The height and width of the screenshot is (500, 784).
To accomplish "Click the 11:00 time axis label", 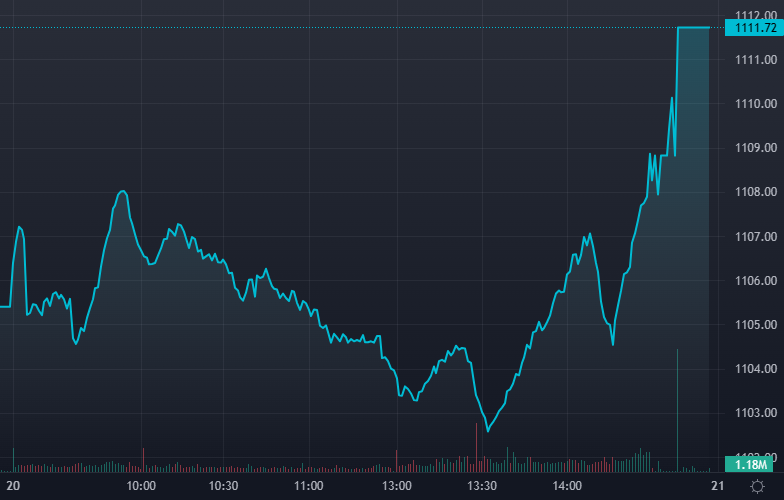I will (x=308, y=486).
